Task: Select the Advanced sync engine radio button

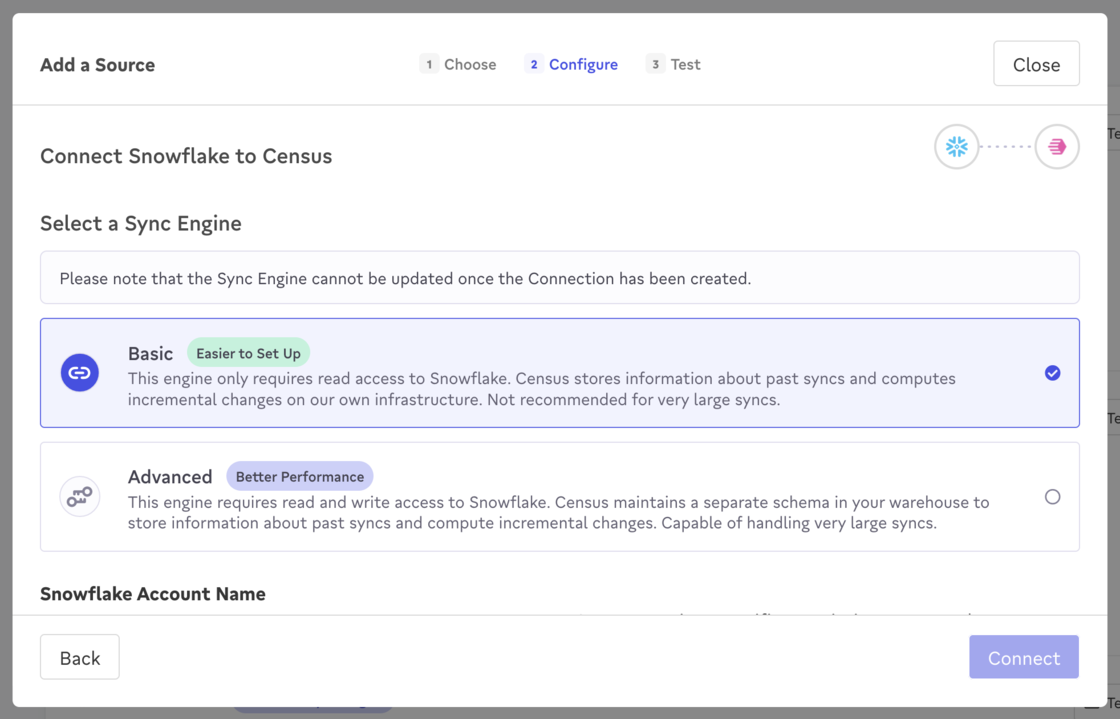Action: pyautogui.click(x=1052, y=496)
